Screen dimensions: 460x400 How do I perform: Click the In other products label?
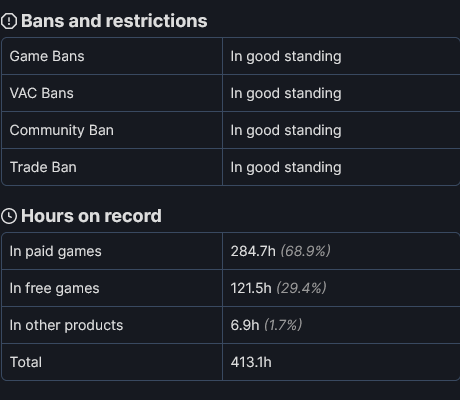pyautogui.click(x=66, y=326)
